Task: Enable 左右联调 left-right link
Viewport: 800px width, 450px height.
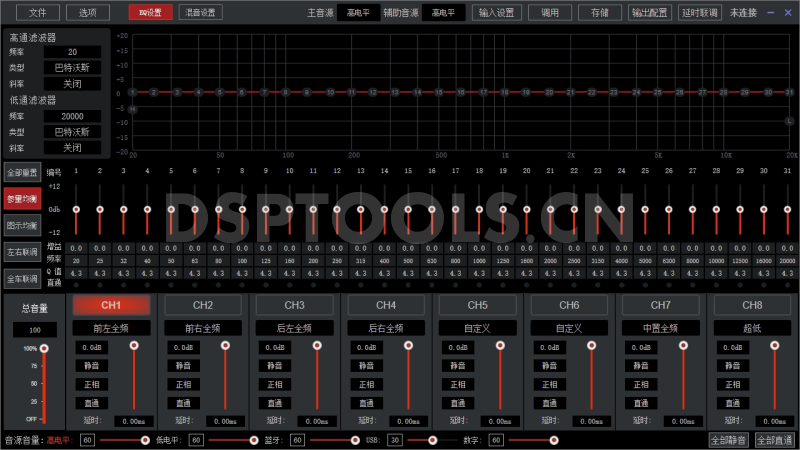Action: pos(22,251)
